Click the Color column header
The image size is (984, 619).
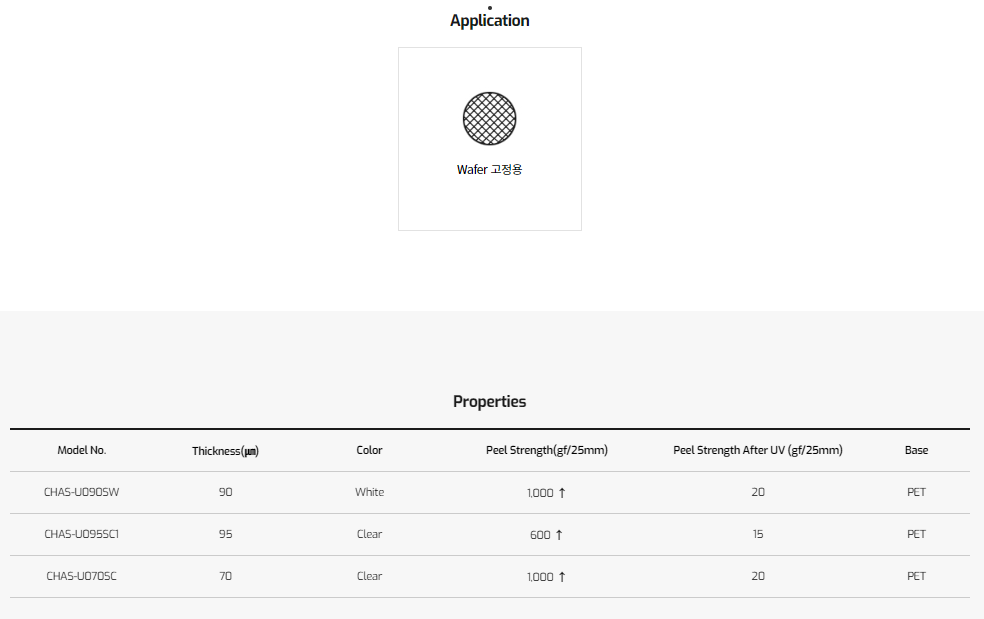point(369,450)
